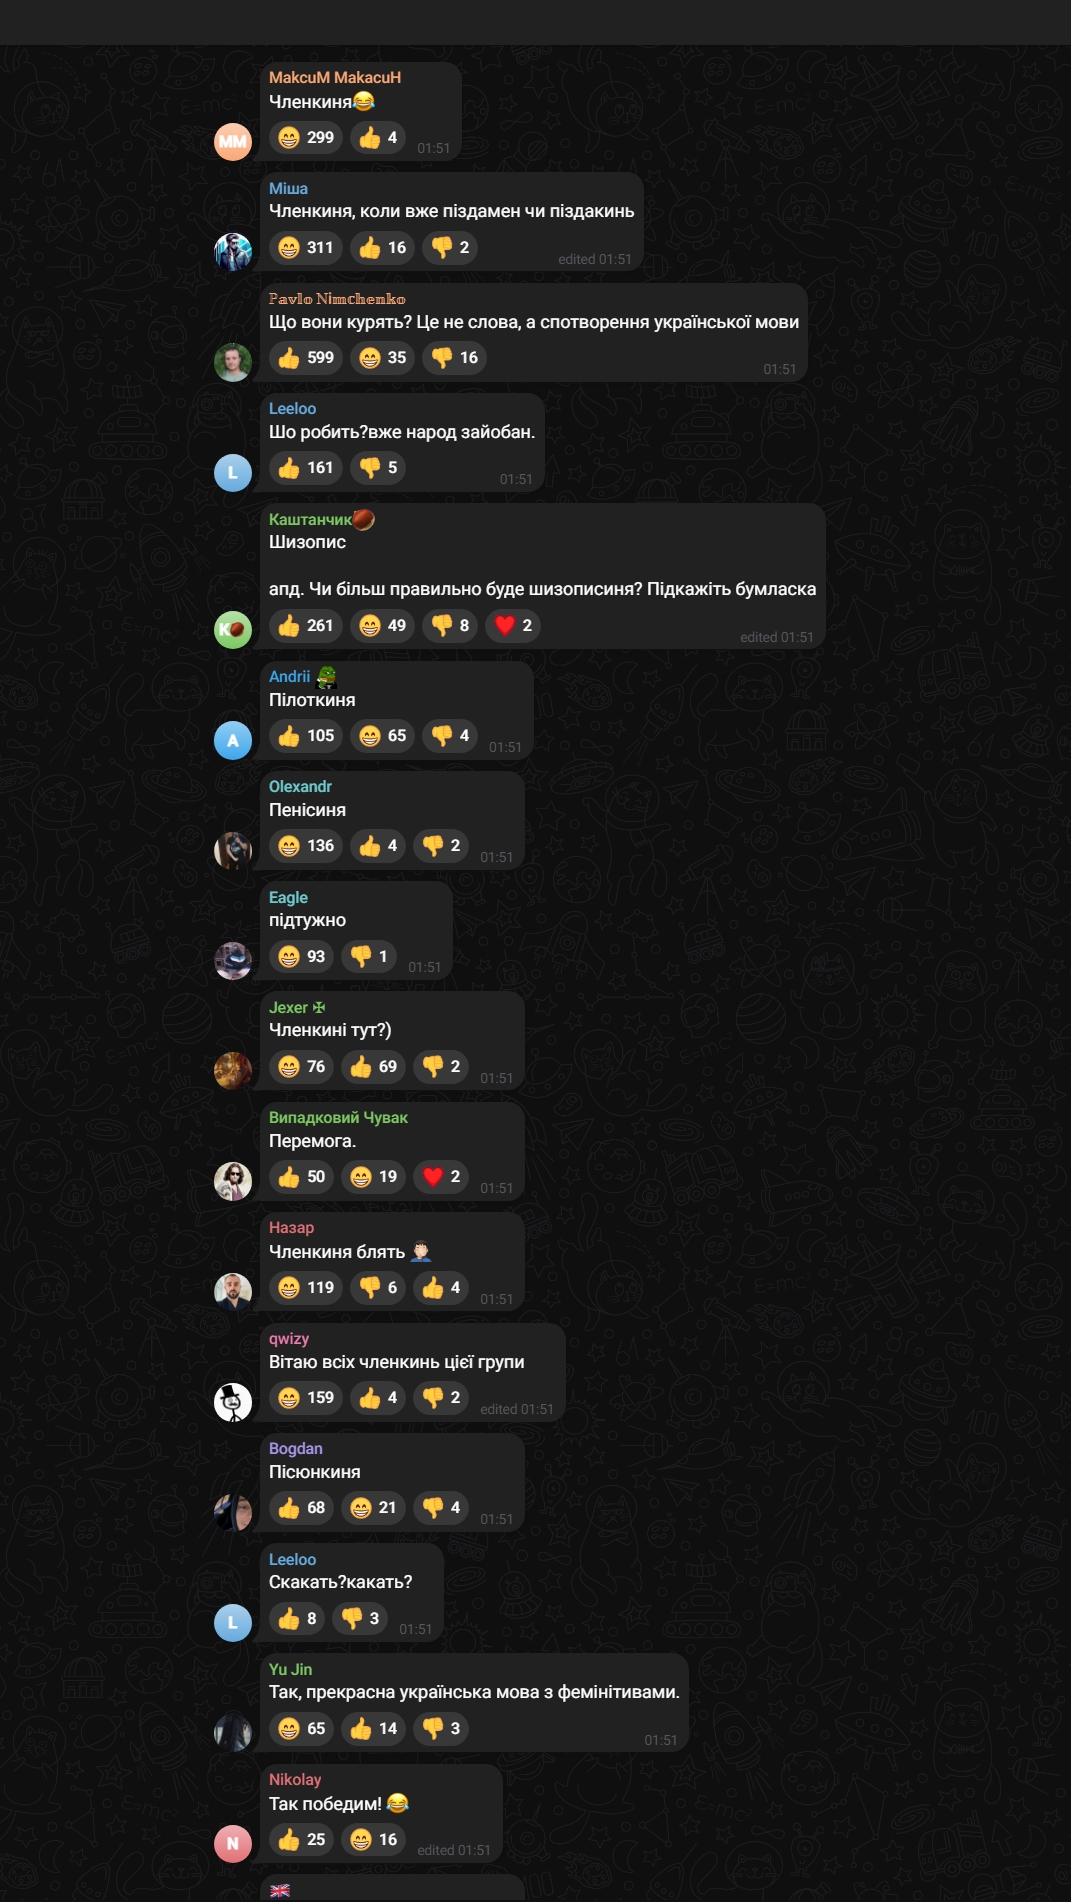Click the laughing 16 reaction on Nikolay's message
The height and width of the screenshot is (1902, 1071).
coord(373,1840)
